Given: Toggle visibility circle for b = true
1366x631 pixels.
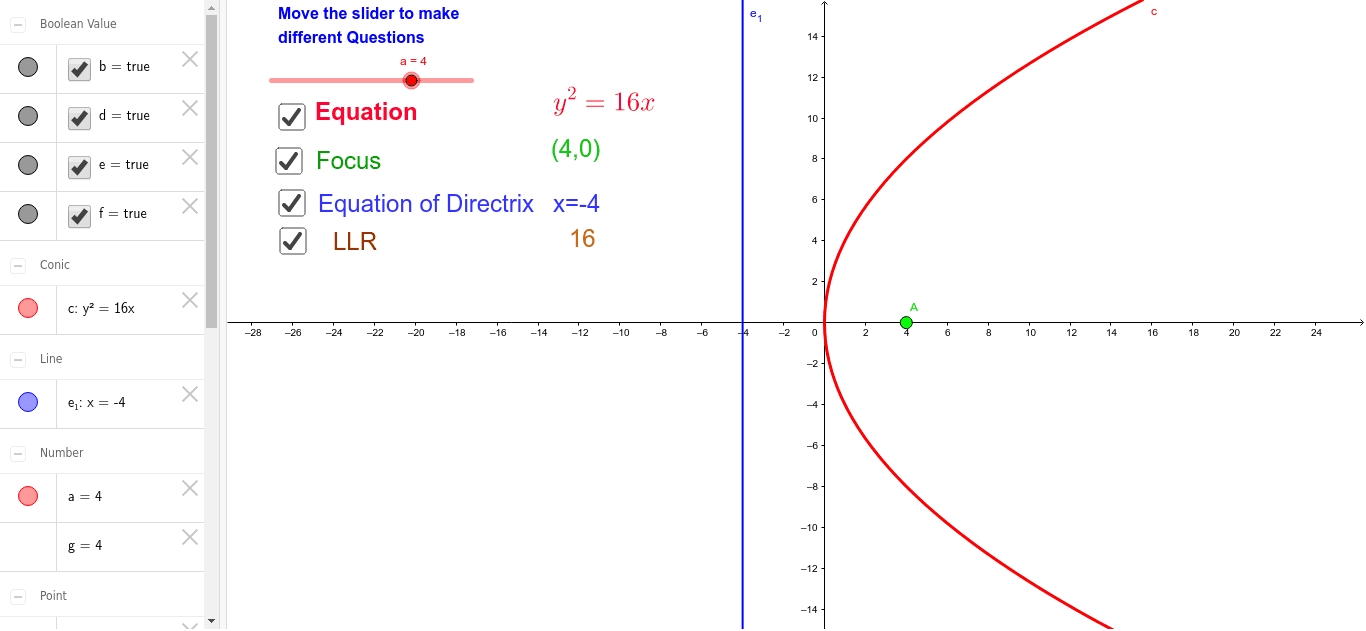Looking at the screenshot, I should (28, 67).
